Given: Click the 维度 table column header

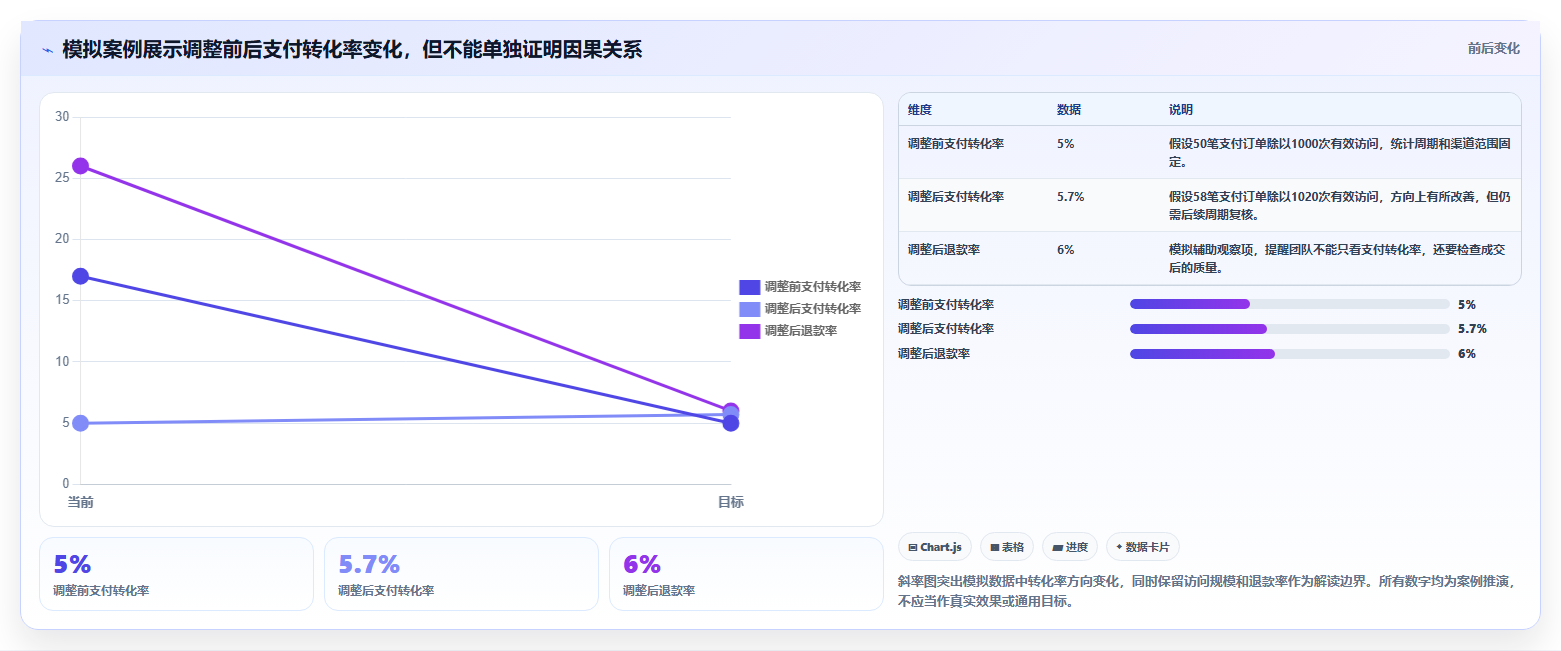Looking at the screenshot, I should point(920,110).
